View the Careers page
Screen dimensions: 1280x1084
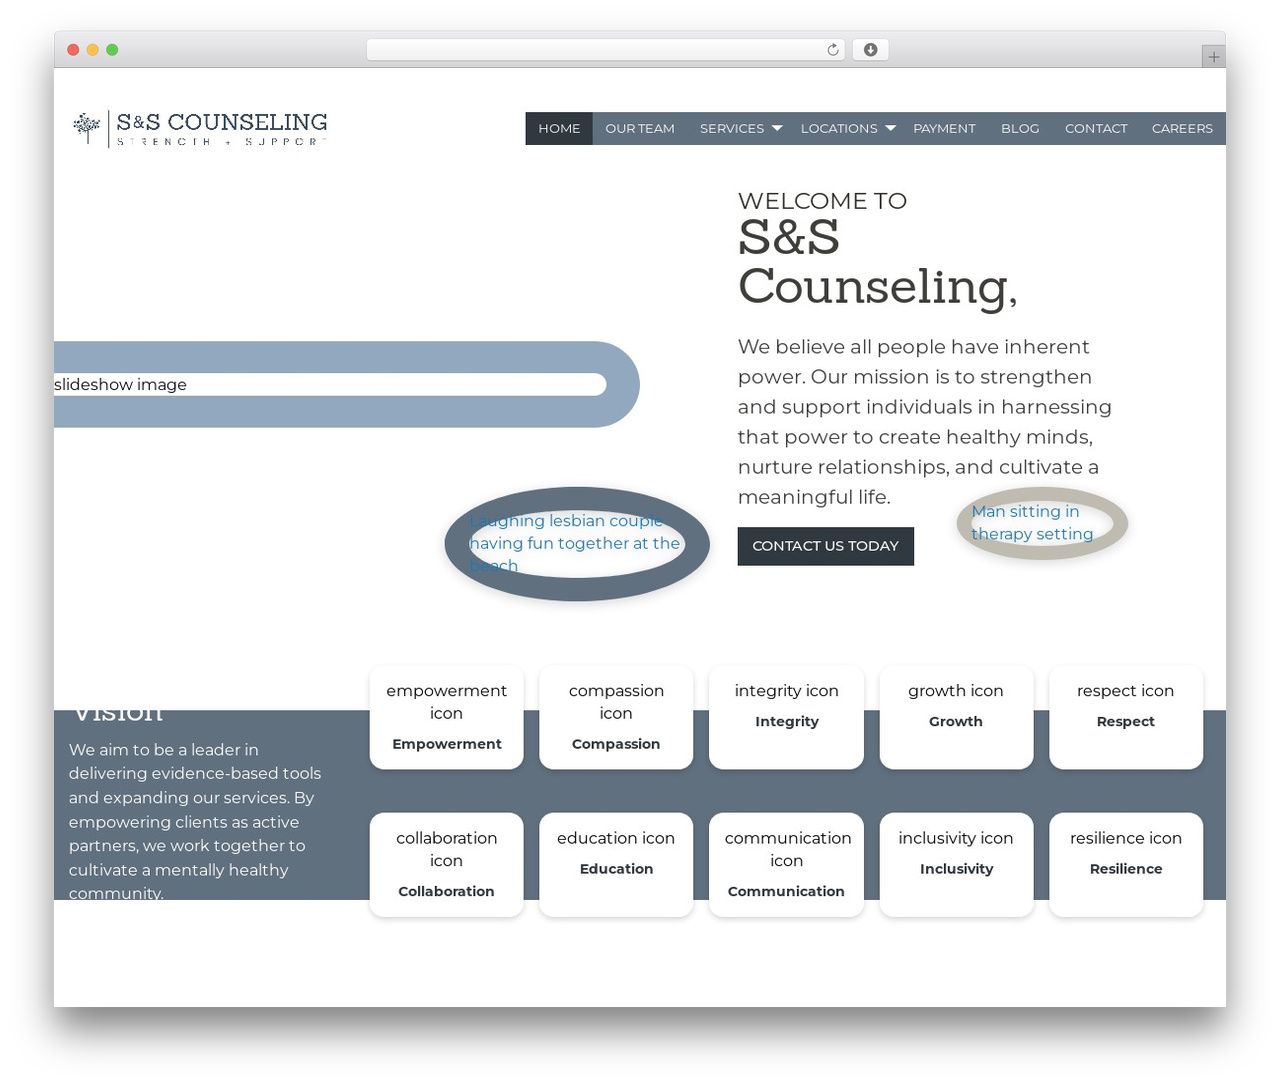(1182, 129)
